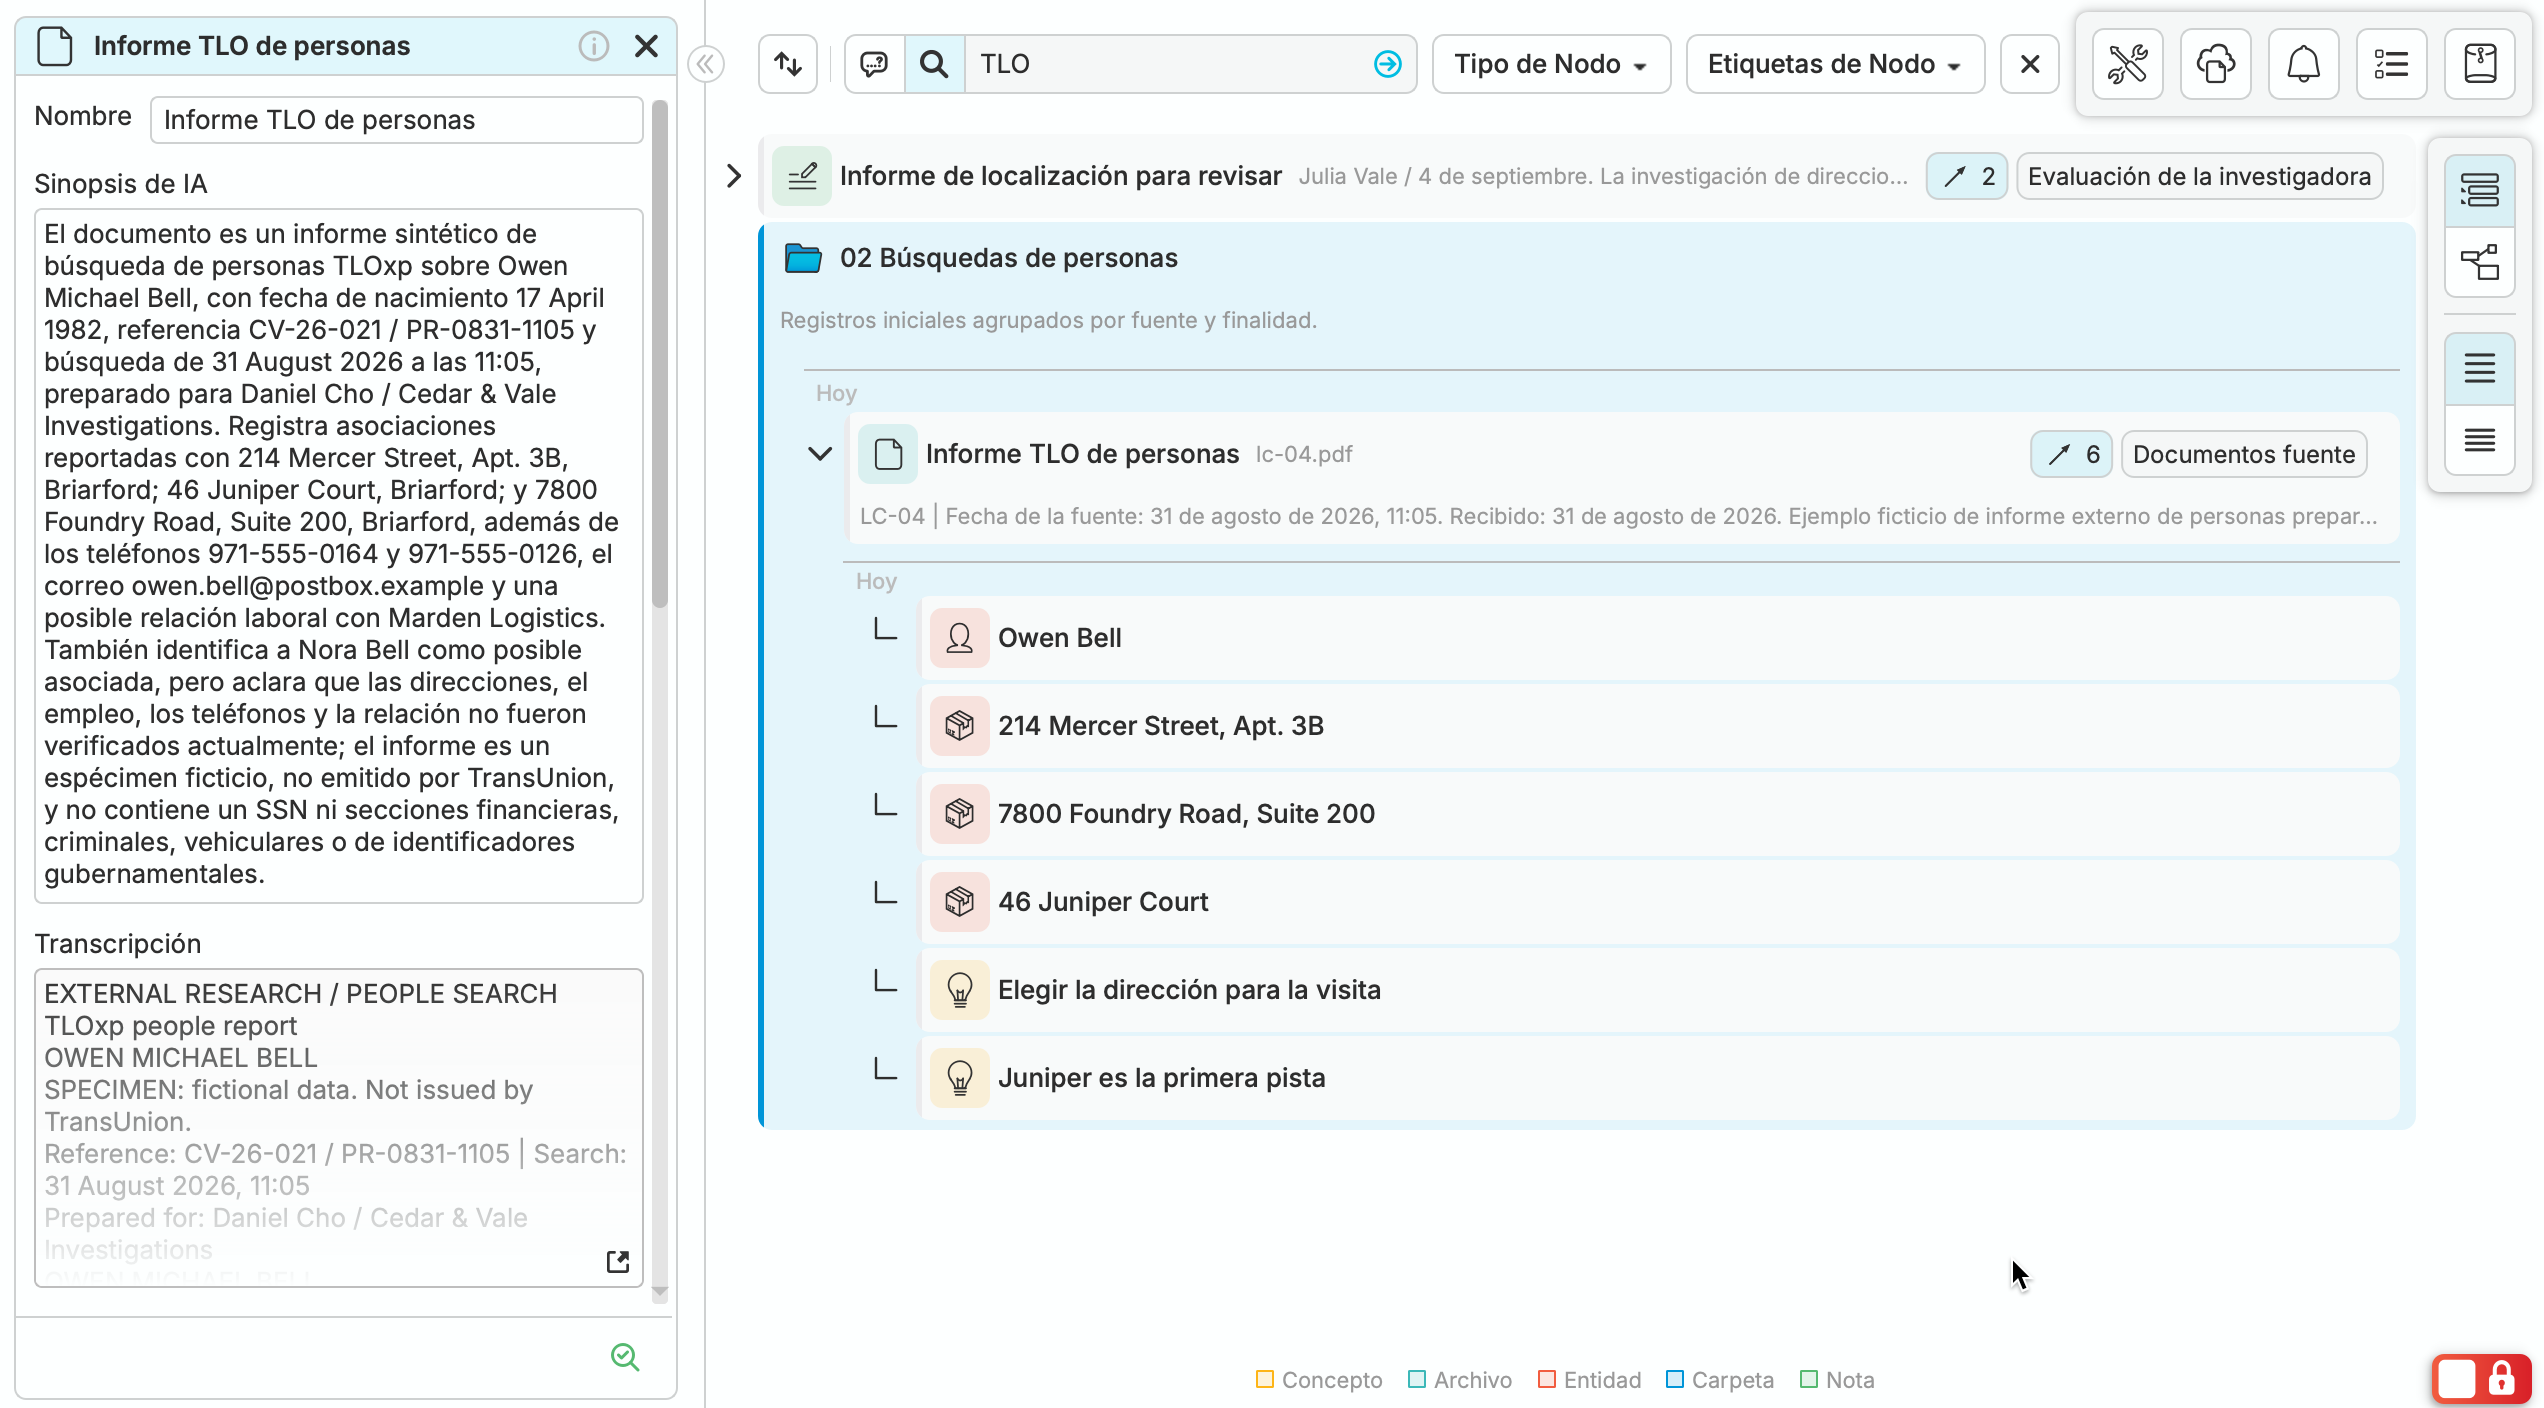The image size is (2544, 1408).
Task: Click the cloud sync icon
Action: pyautogui.click(x=2215, y=64)
